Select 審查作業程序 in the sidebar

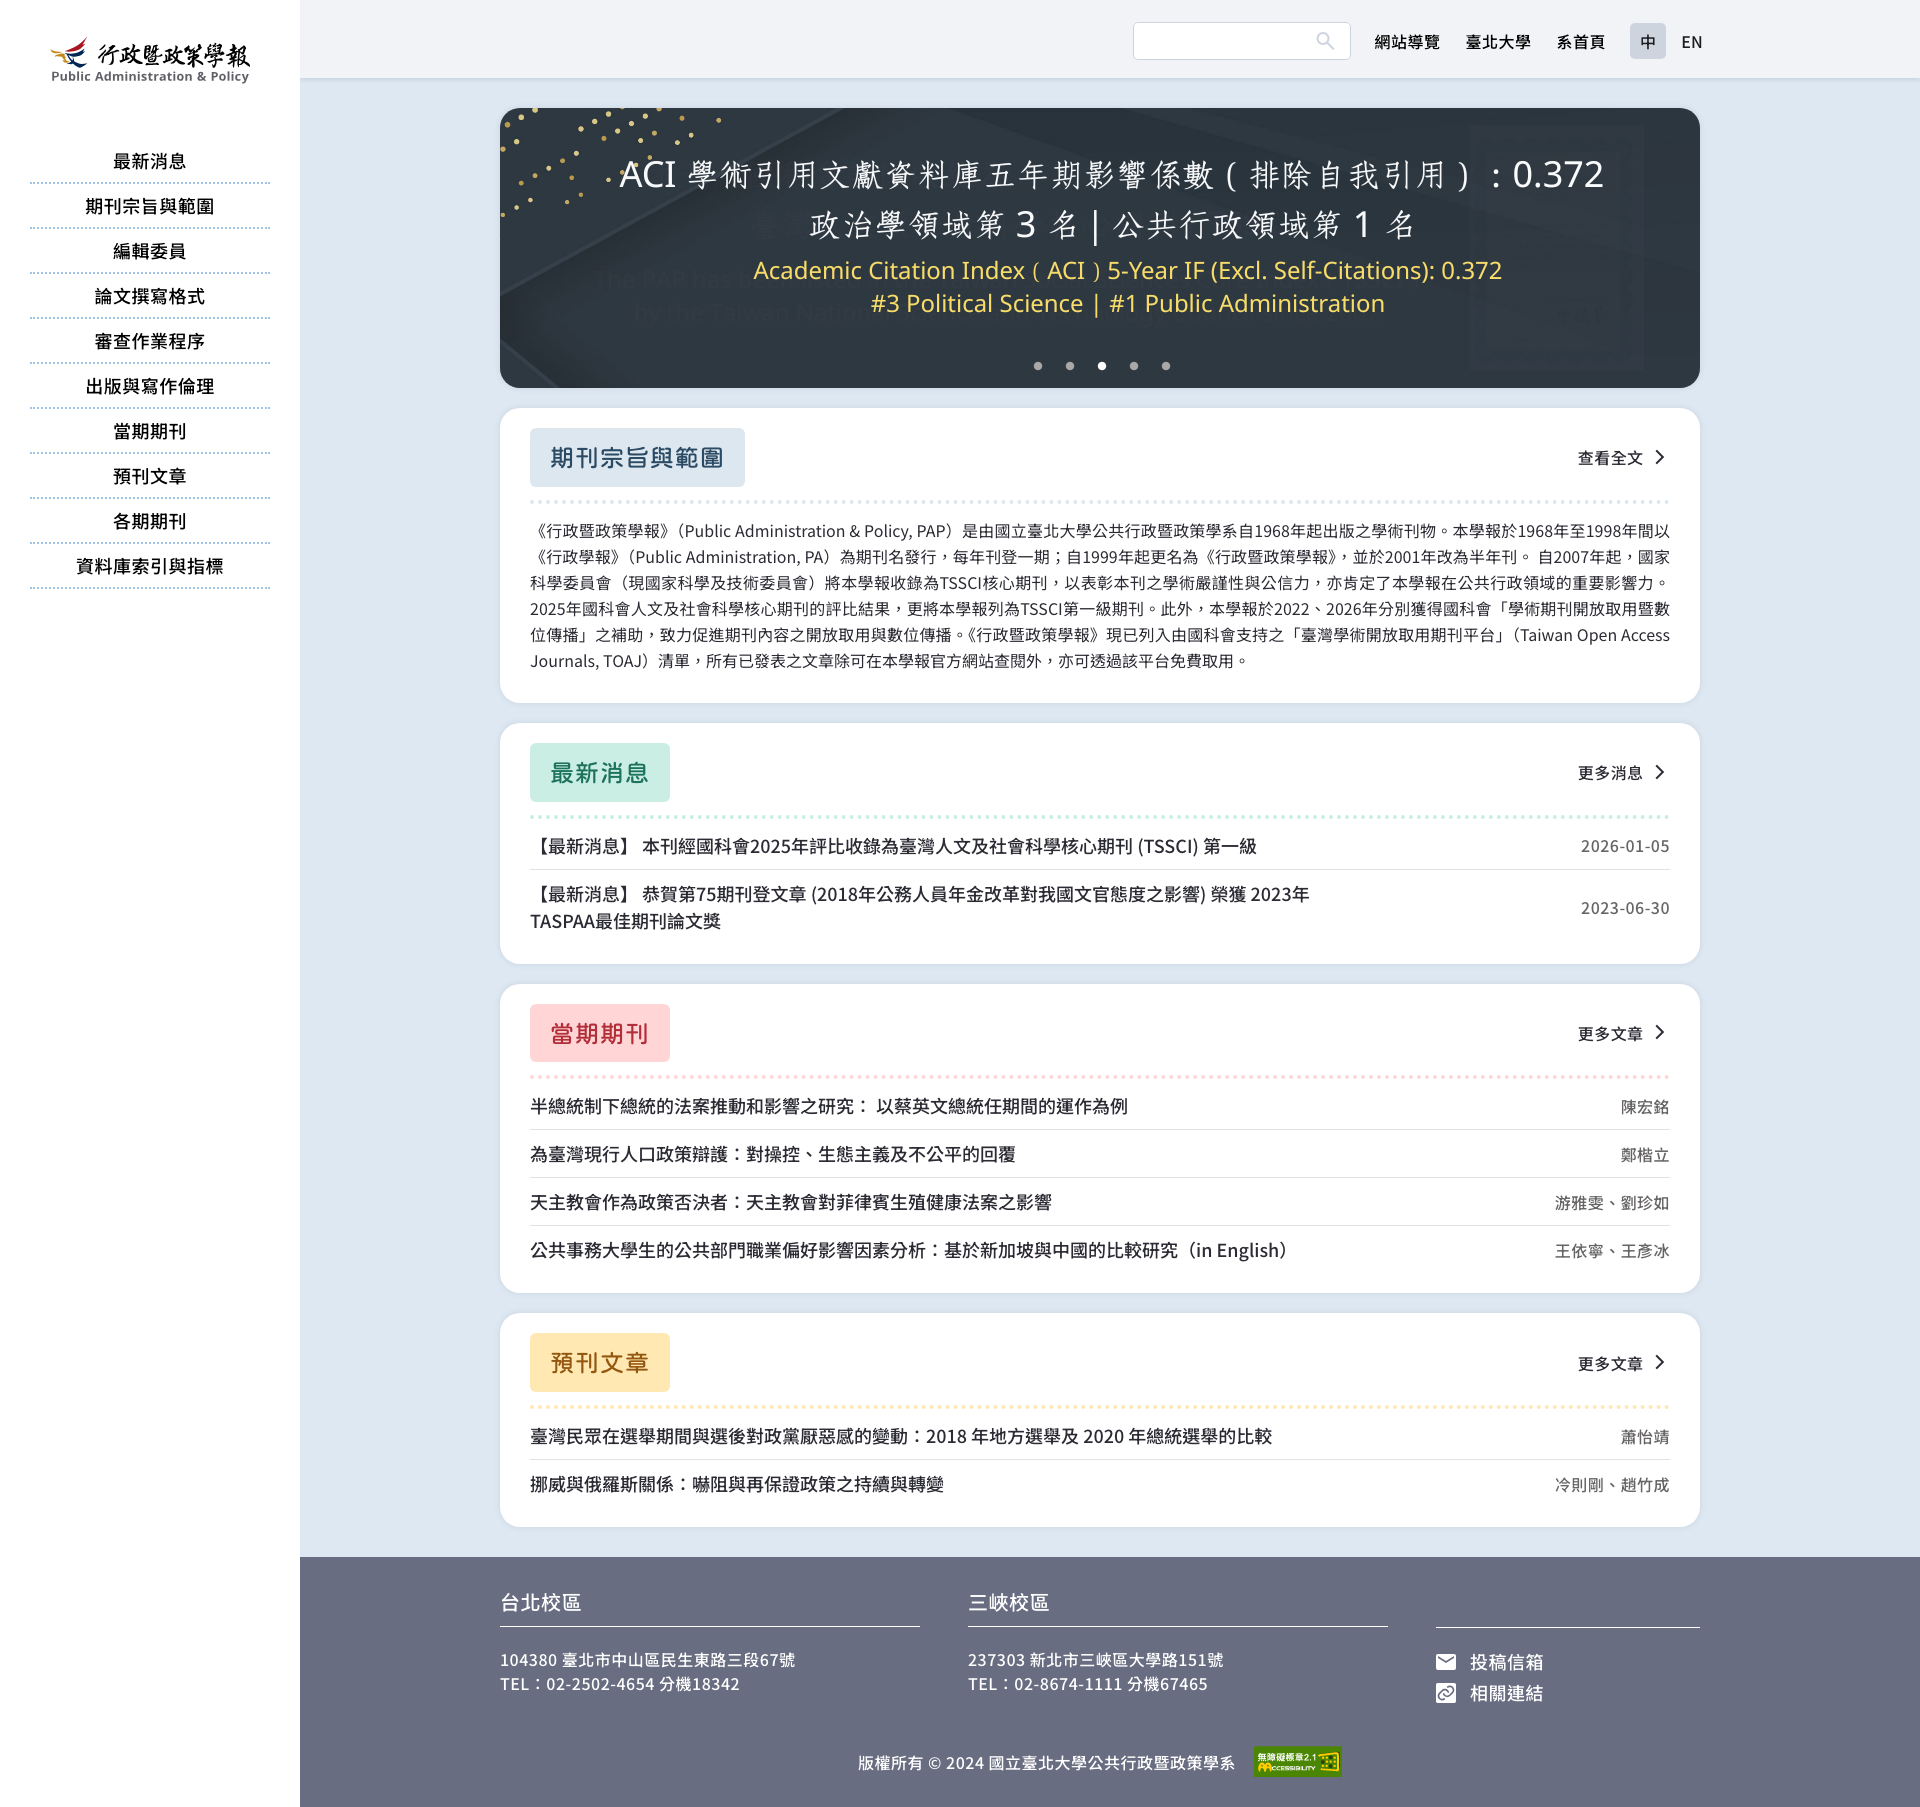click(148, 341)
